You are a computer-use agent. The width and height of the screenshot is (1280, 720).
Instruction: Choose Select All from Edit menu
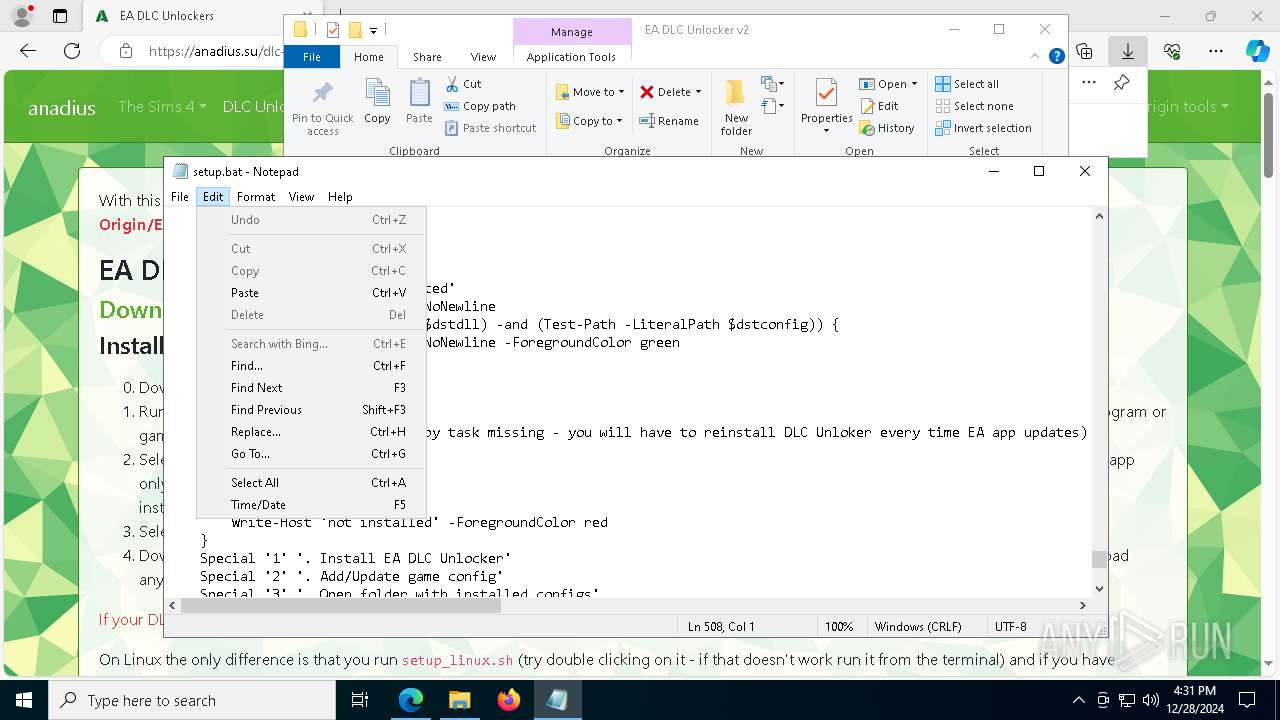[x=312, y=483]
